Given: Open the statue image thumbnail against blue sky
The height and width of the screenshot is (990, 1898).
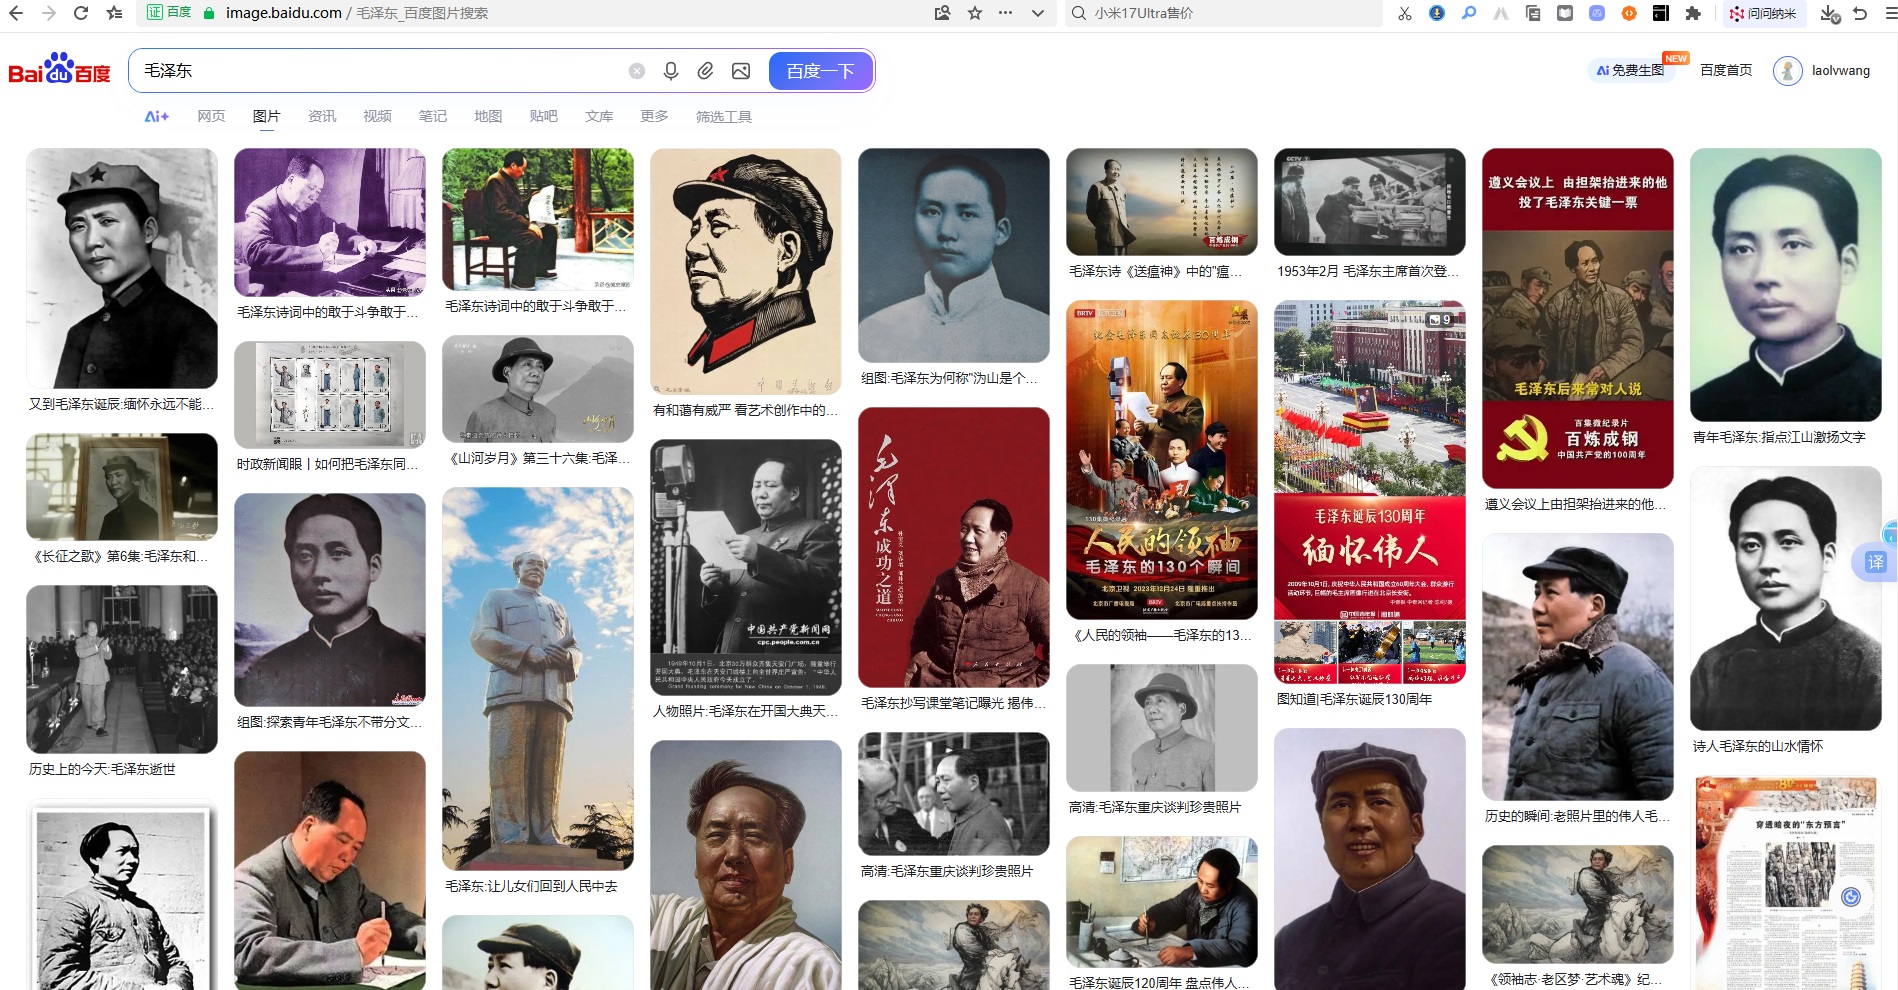Looking at the screenshot, I should 538,678.
